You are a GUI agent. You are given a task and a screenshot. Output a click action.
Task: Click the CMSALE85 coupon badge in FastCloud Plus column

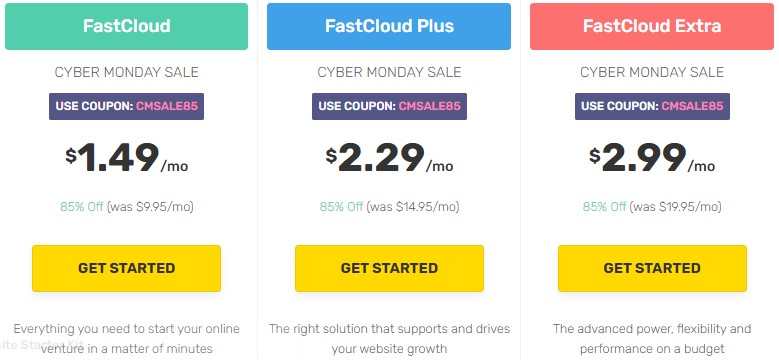click(389, 106)
